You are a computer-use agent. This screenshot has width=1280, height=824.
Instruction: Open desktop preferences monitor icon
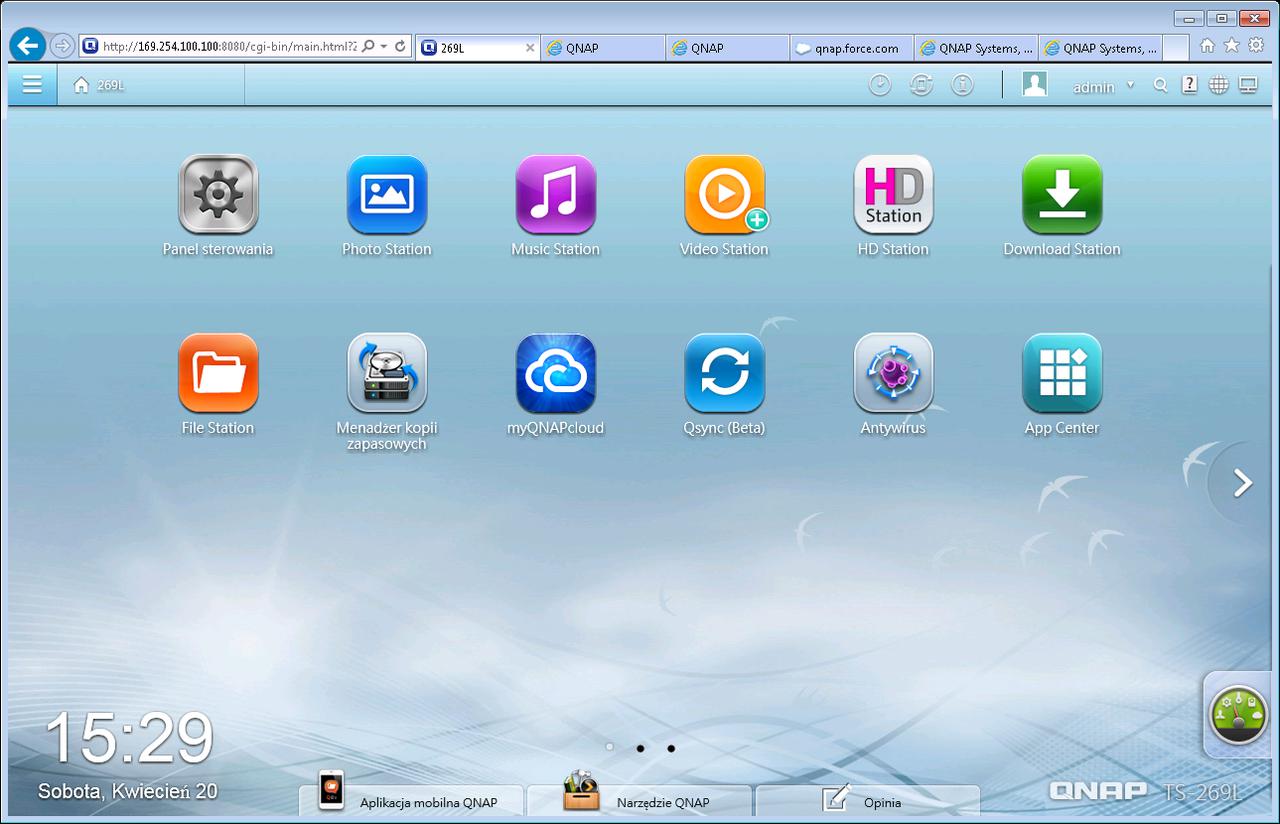(1248, 86)
